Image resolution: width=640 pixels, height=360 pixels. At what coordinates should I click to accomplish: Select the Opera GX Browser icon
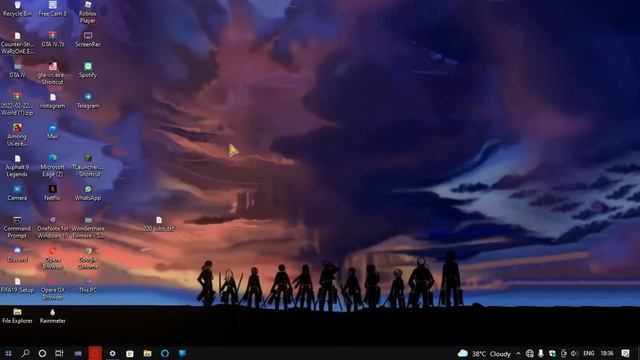[x=53, y=289]
